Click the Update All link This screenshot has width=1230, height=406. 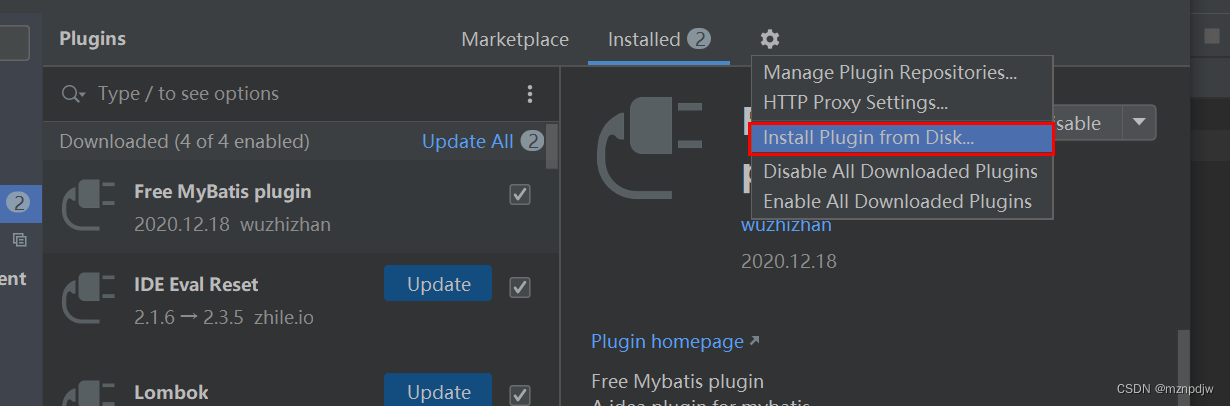point(467,141)
